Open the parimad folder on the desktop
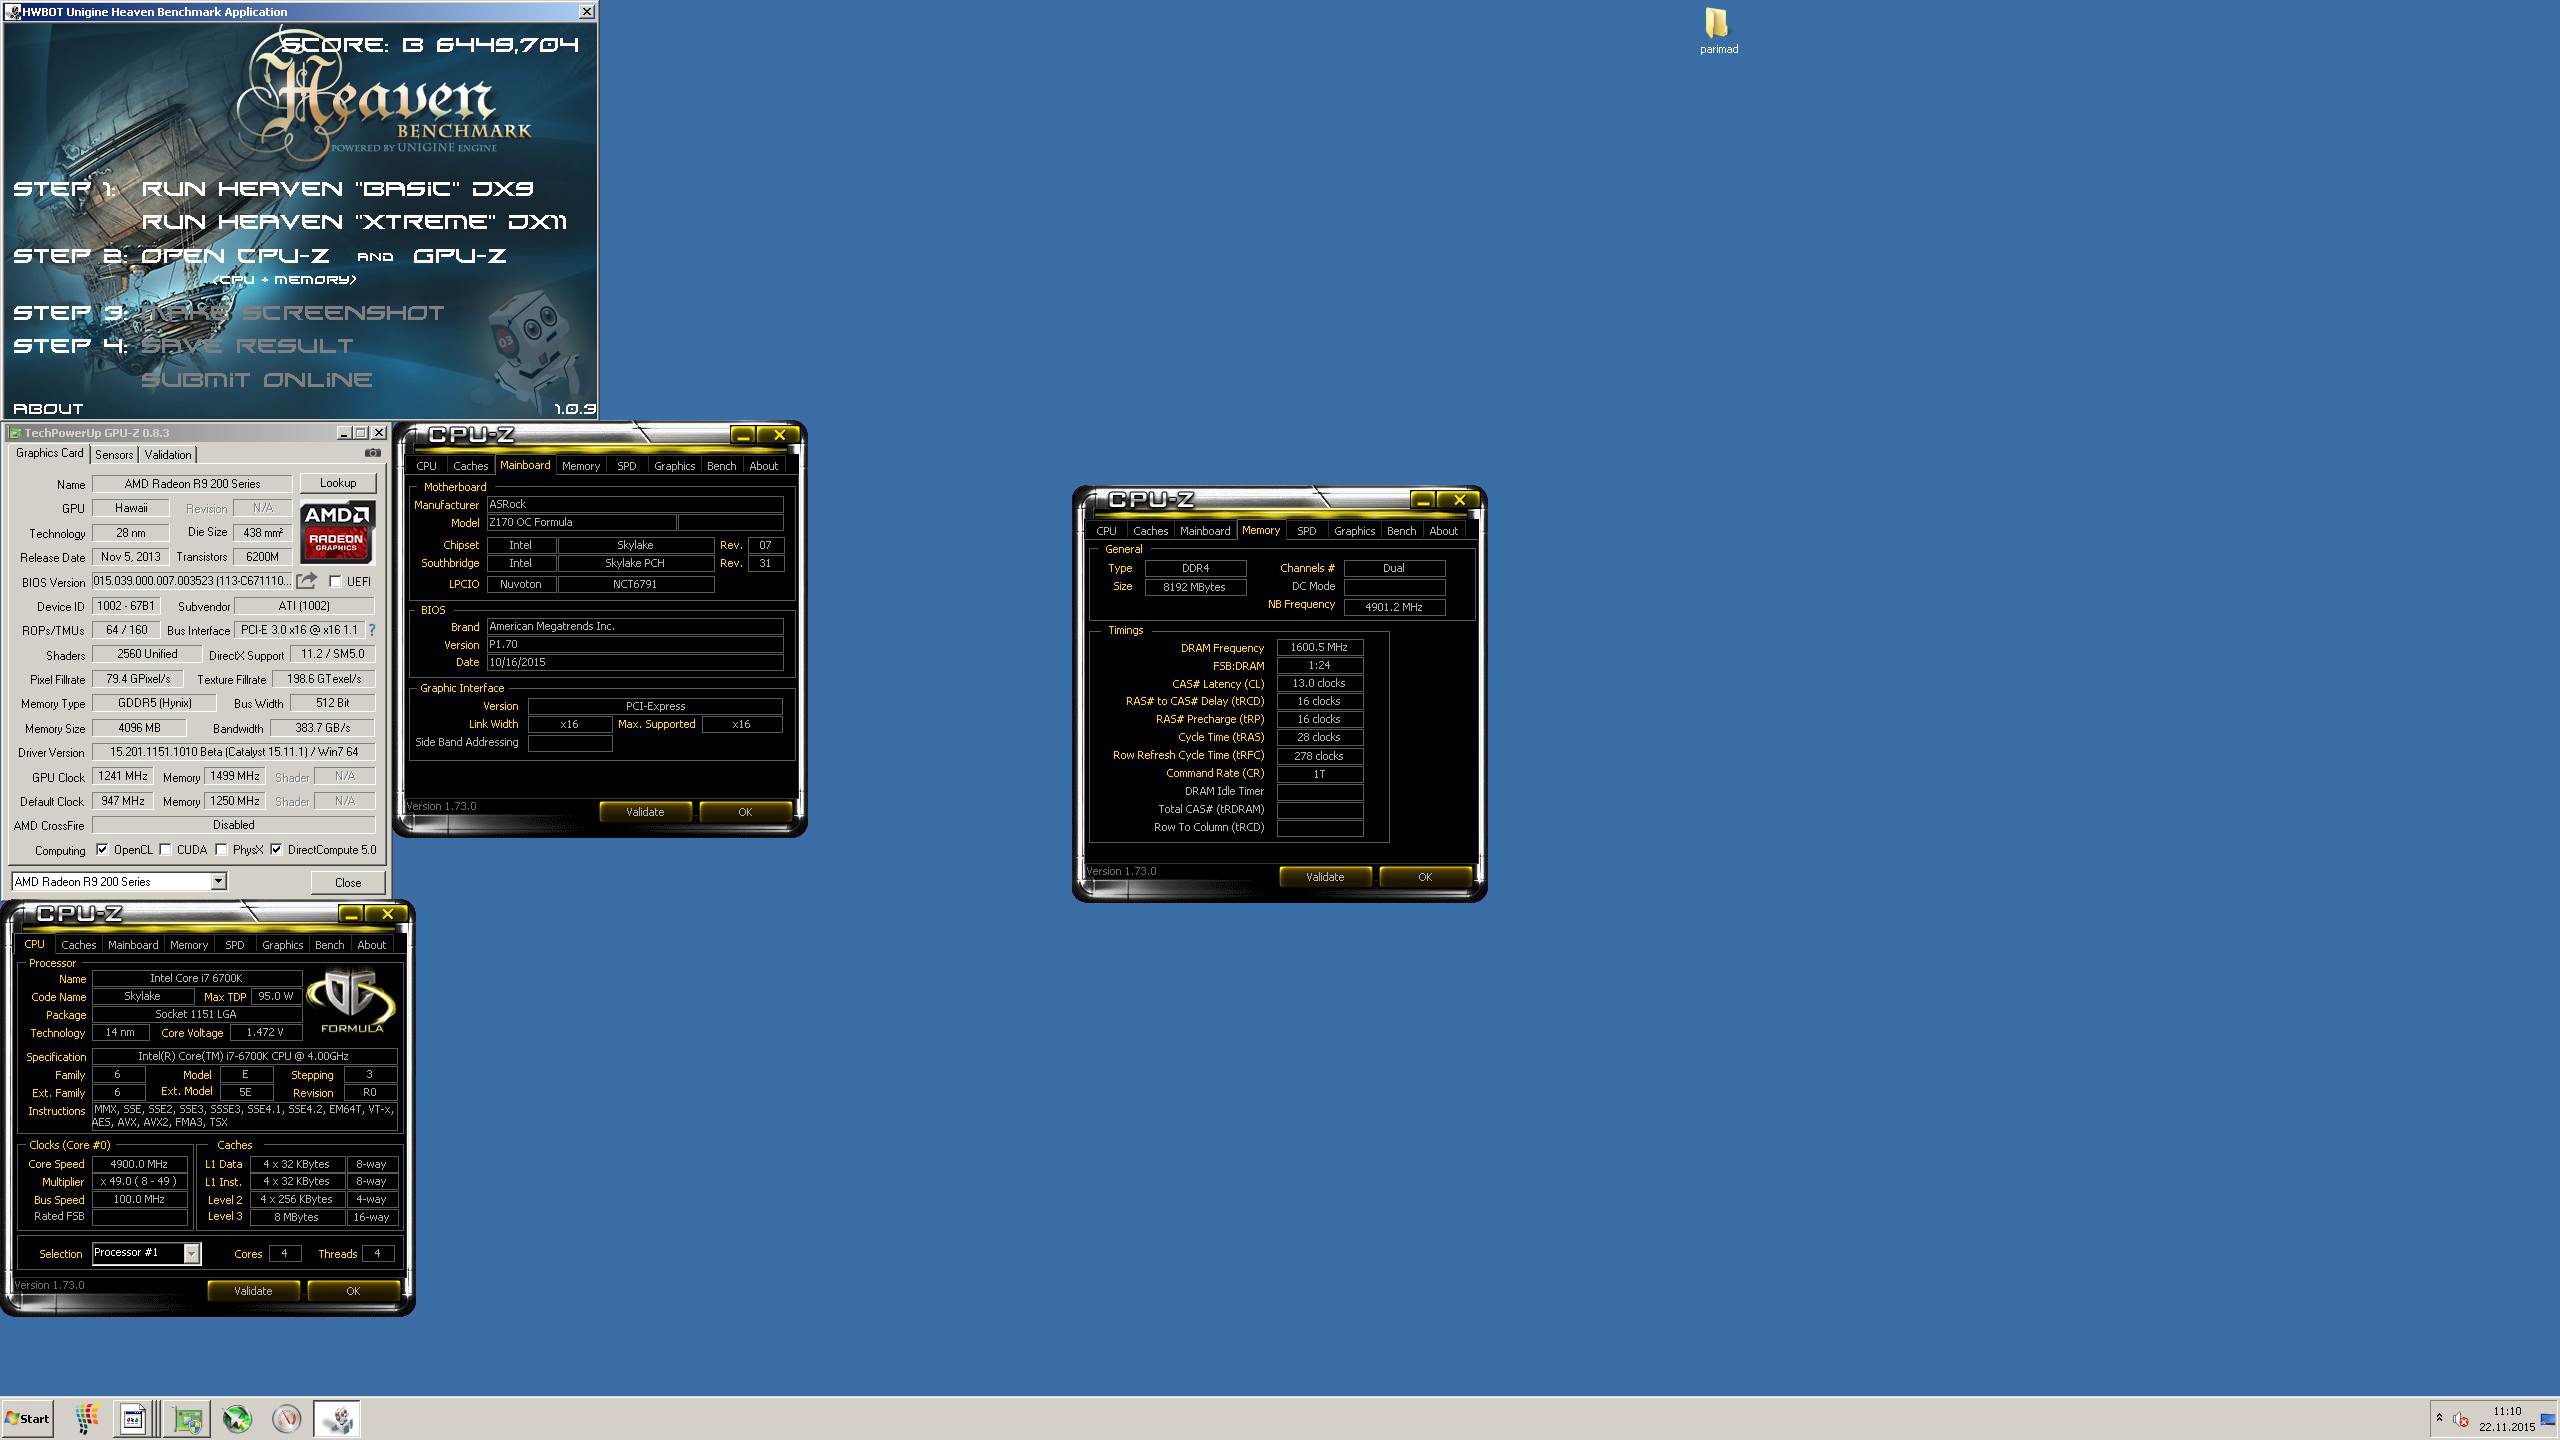Viewport: 2560px width, 1440px height. (1718, 31)
